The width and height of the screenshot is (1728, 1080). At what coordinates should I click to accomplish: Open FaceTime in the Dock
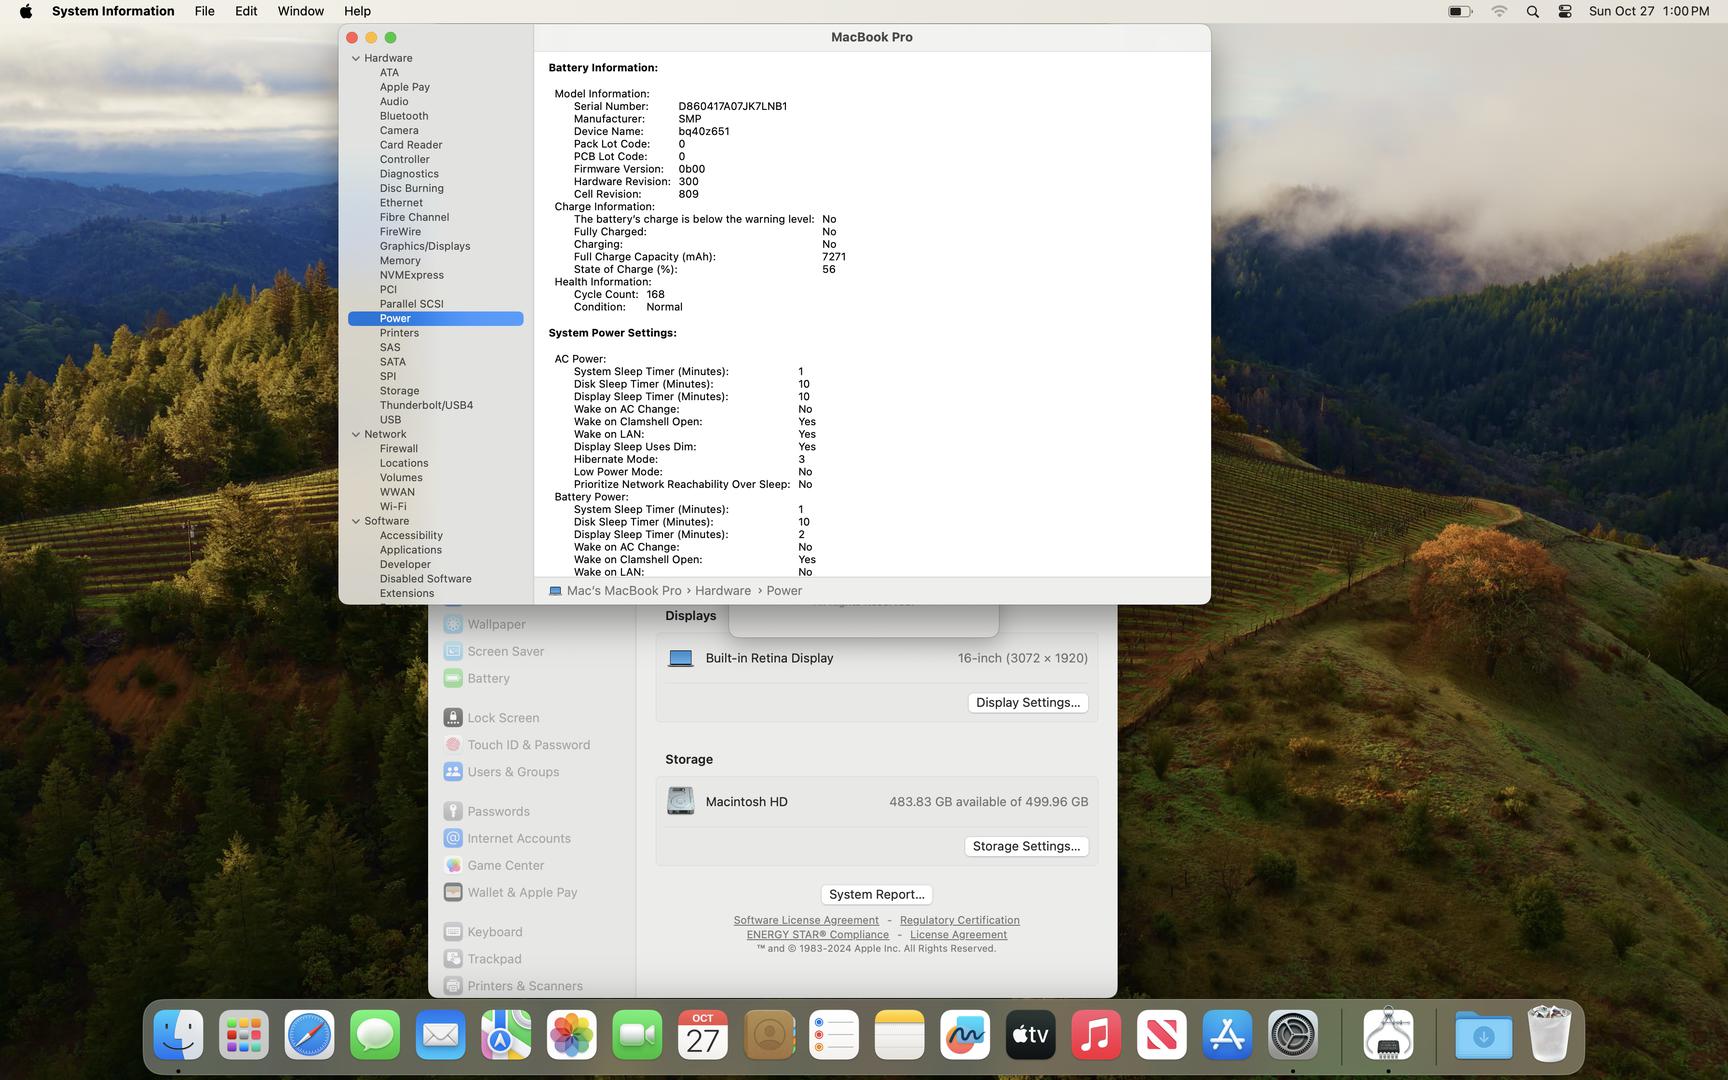[x=637, y=1035]
